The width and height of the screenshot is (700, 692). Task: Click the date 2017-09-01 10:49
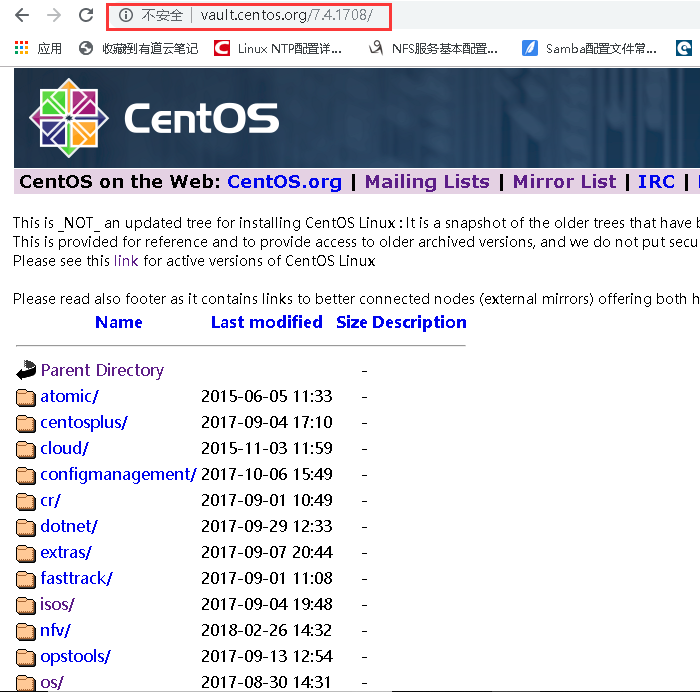pos(267,500)
